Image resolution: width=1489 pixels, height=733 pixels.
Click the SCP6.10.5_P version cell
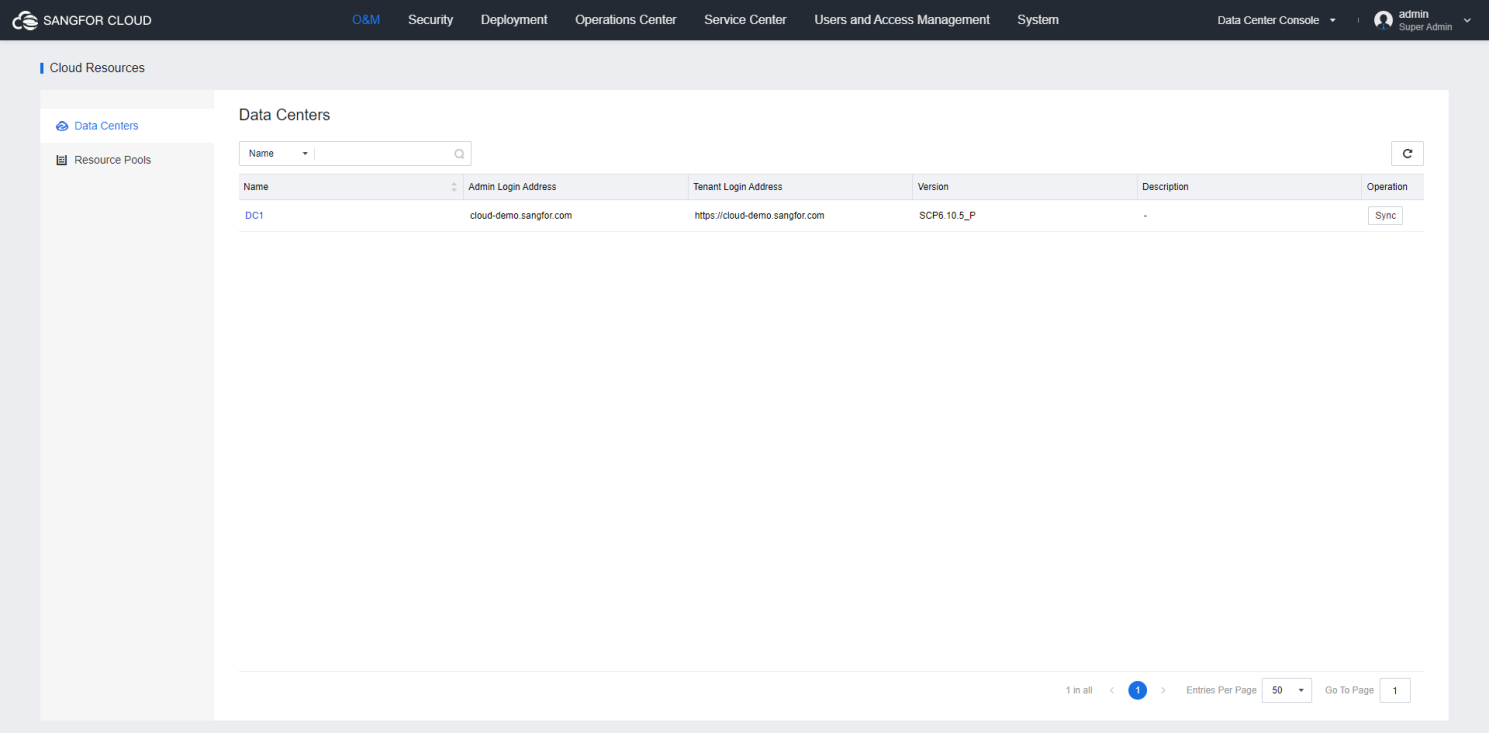(947, 216)
